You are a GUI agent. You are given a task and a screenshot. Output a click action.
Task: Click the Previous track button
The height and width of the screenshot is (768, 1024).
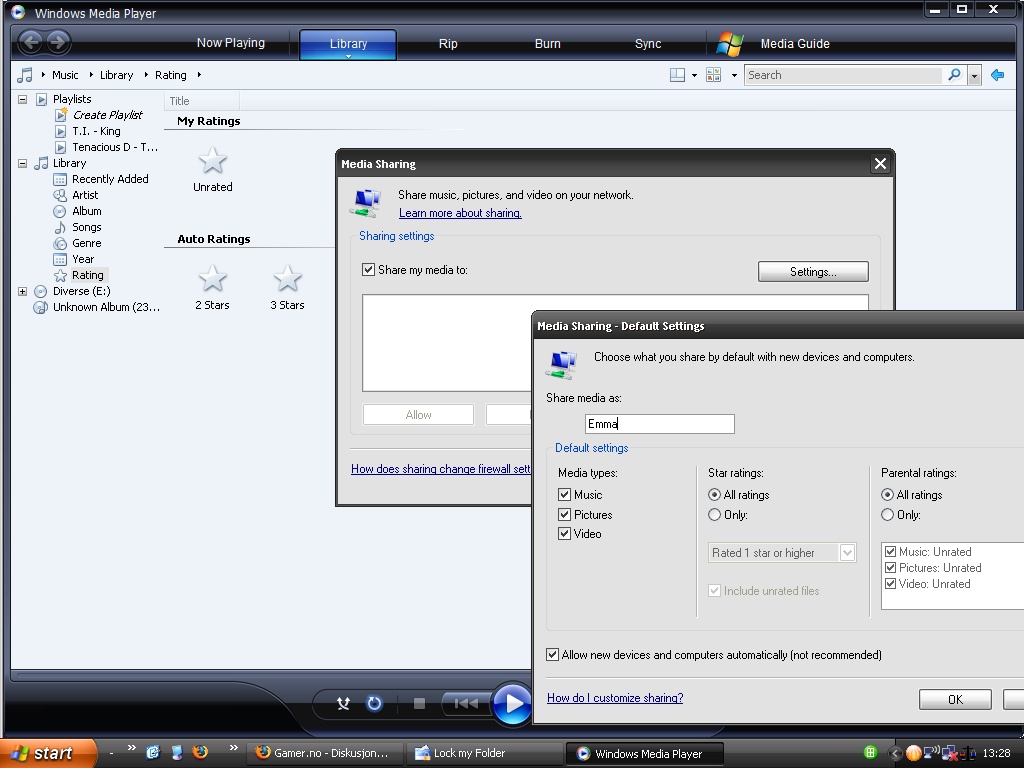[466, 703]
